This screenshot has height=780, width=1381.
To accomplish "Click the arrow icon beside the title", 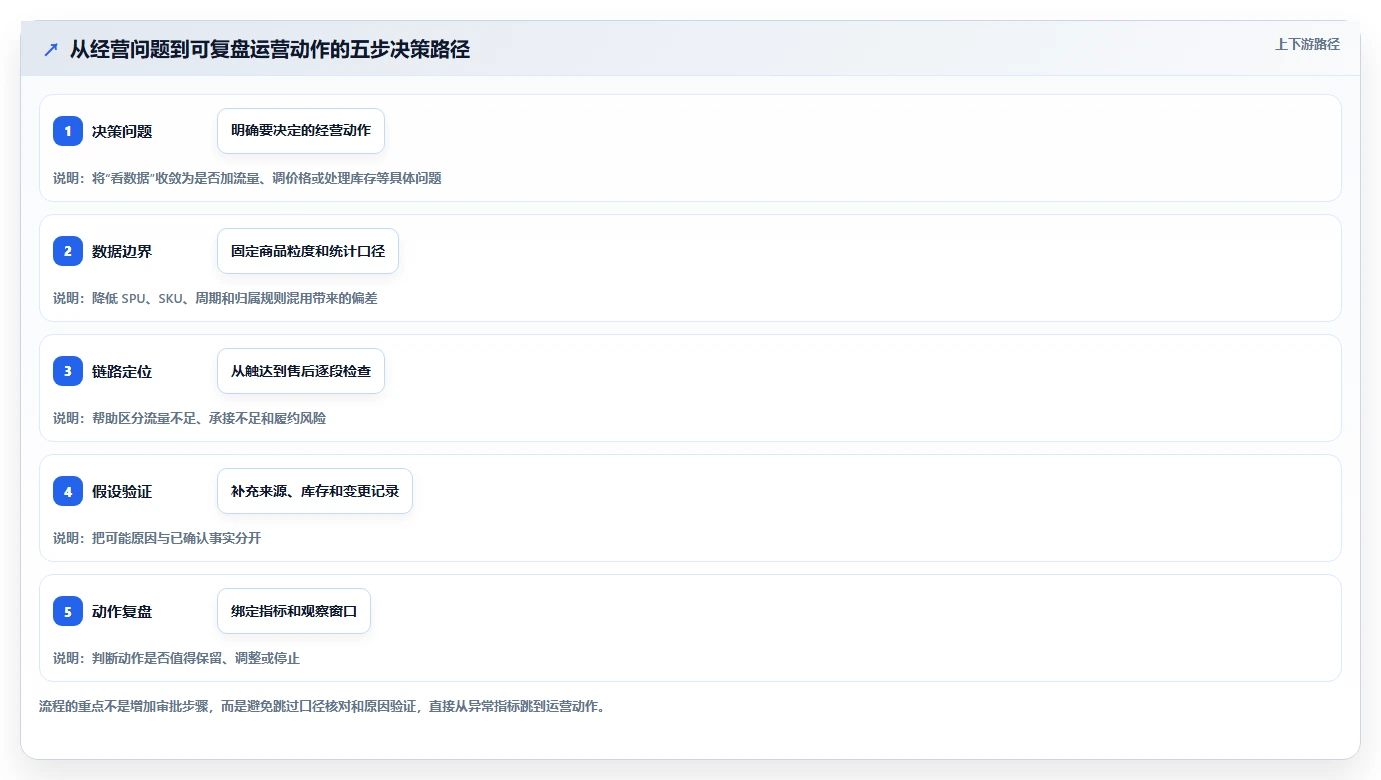I will [50, 50].
